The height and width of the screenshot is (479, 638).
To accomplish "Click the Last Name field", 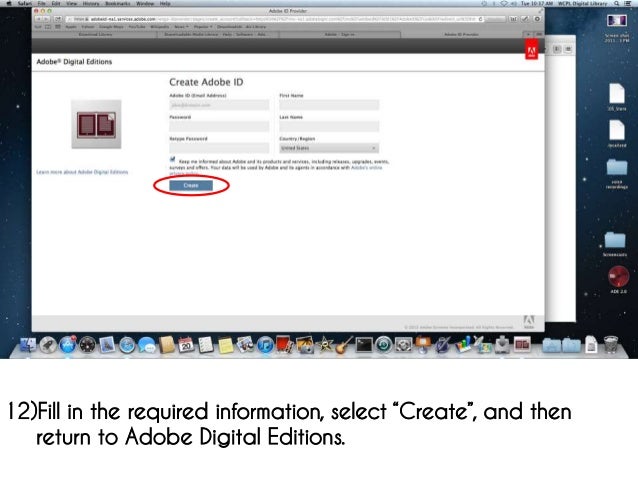I will pos(329,127).
